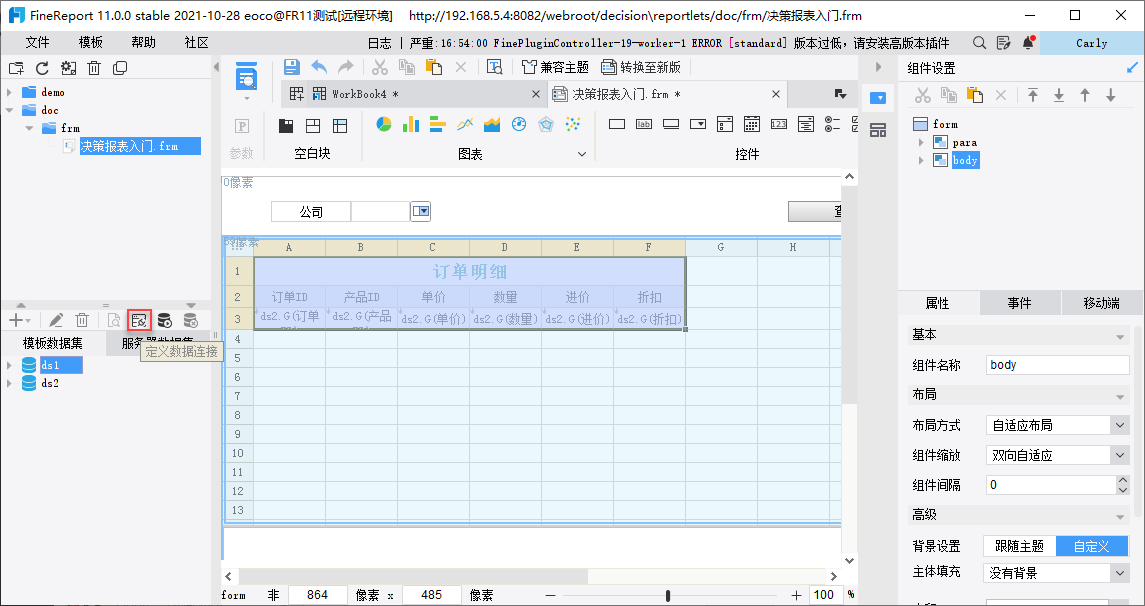Click the 转换至新版 button
1145x606 pixels.
[640, 67]
